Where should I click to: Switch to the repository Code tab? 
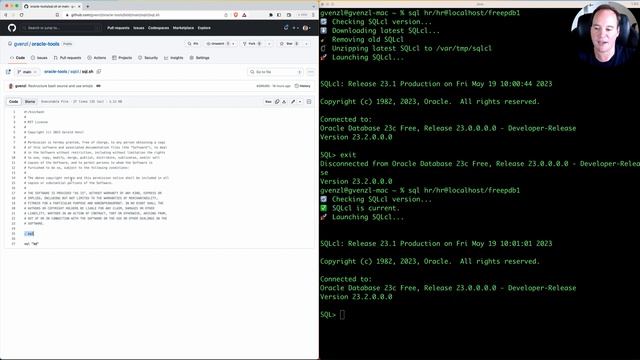pos(17,58)
